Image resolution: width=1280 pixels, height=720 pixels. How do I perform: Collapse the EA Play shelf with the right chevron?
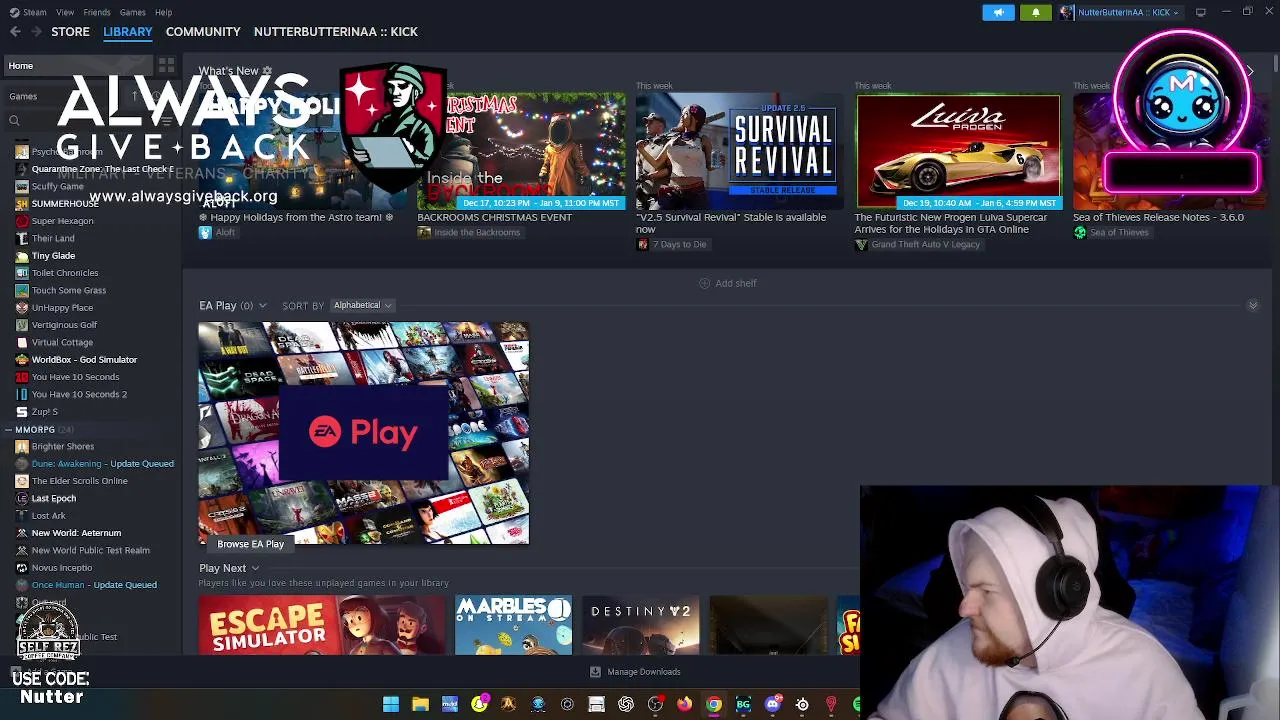(x=1252, y=305)
